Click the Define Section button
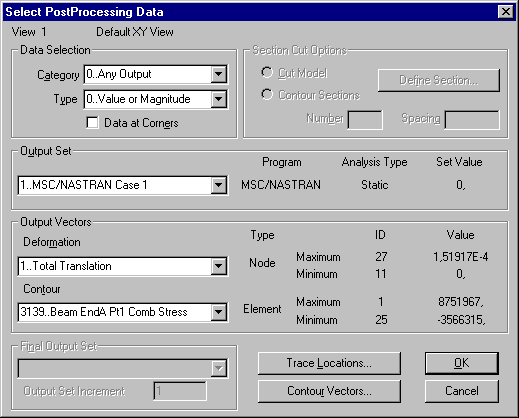Viewport: 519px width, 418px height. pos(439,80)
